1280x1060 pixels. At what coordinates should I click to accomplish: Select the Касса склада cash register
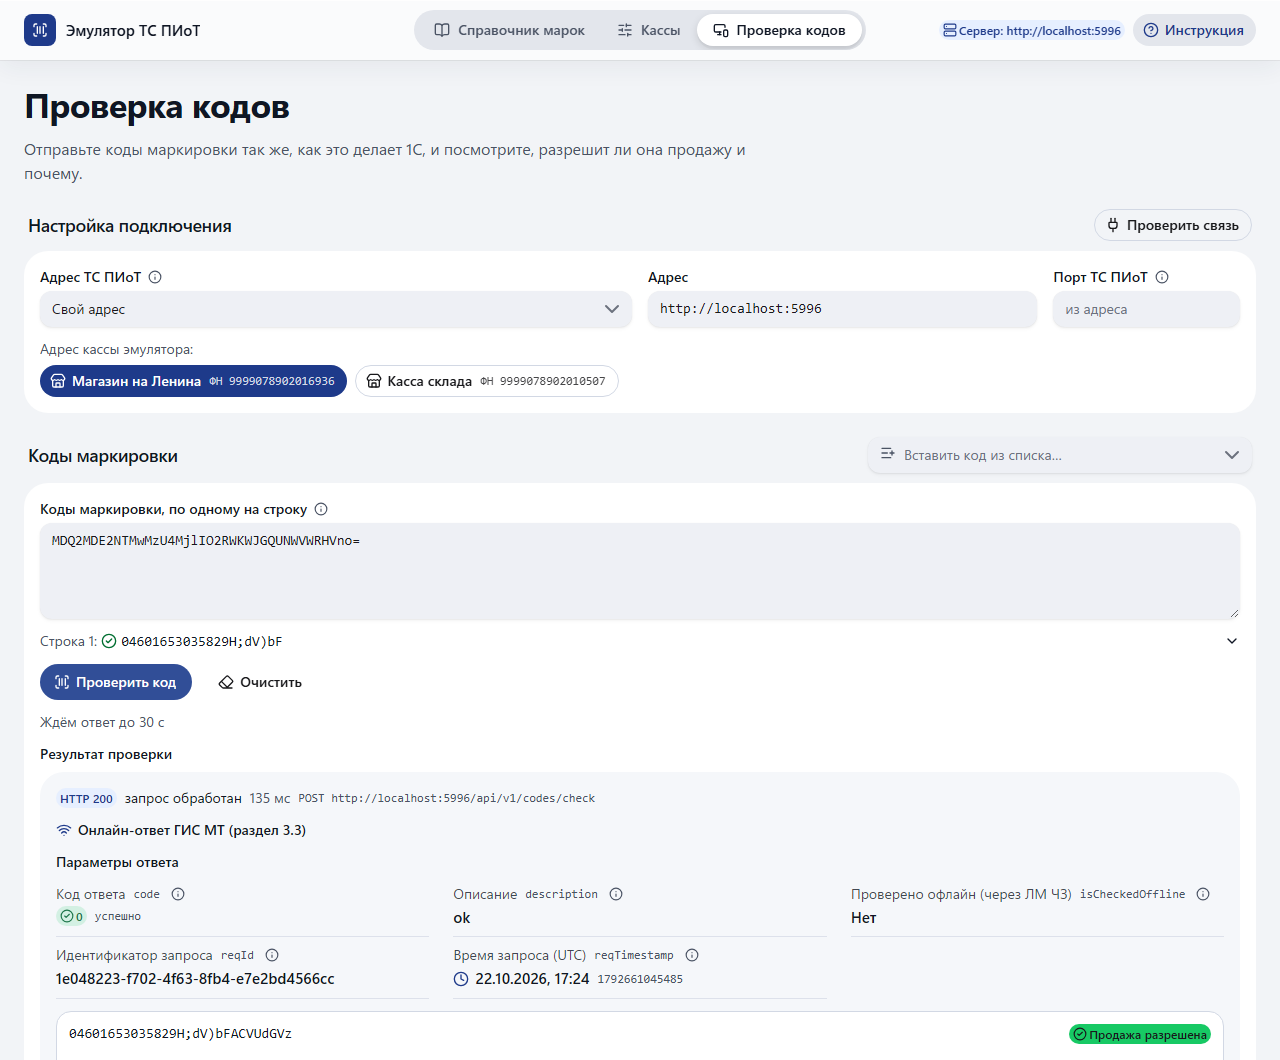pyautogui.click(x=487, y=381)
